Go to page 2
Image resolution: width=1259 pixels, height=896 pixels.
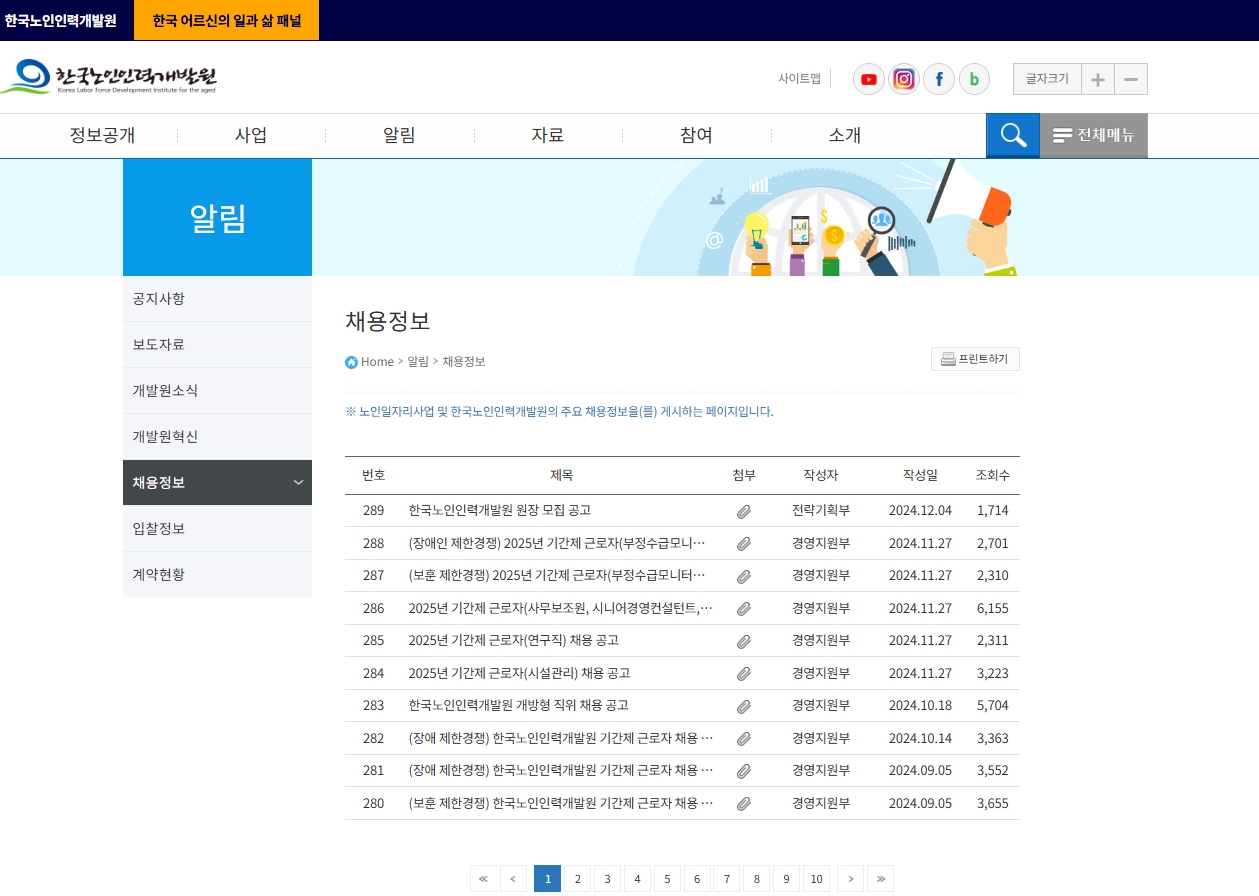click(x=577, y=879)
